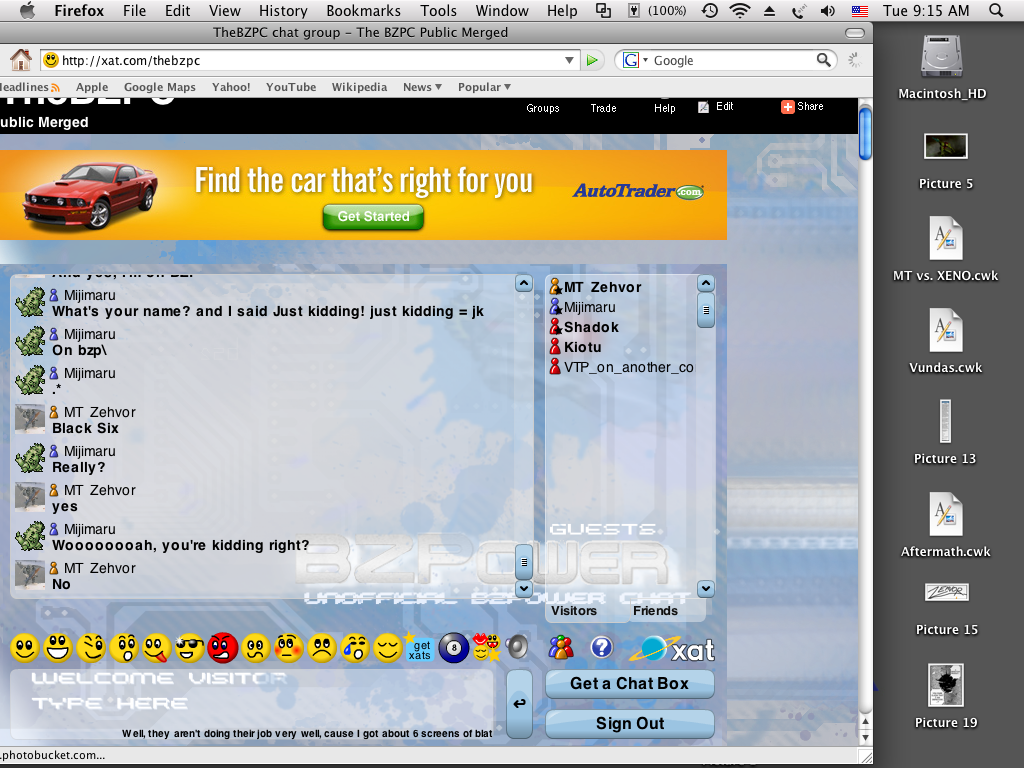Click the group of people icon
1024x768 pixels.
coord(561,647)
